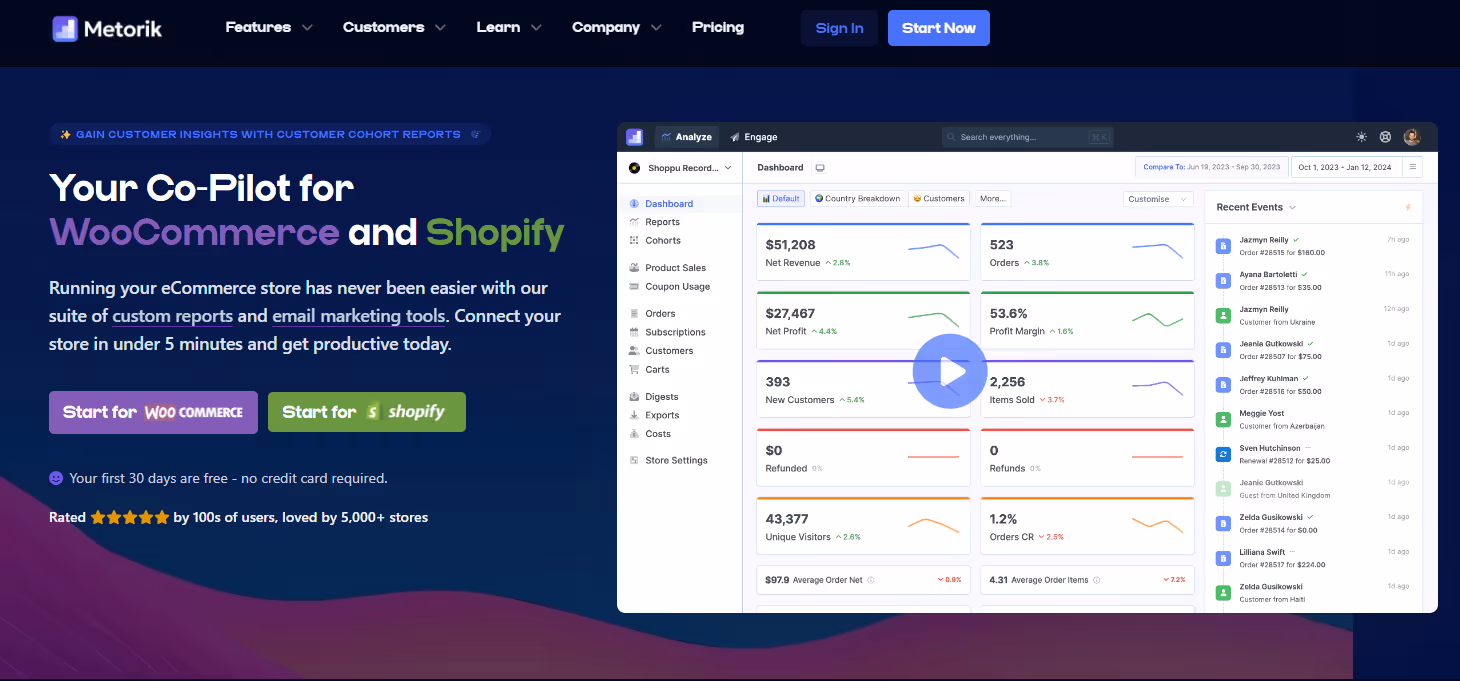Open the $27,467 Net Profit card

863,321
